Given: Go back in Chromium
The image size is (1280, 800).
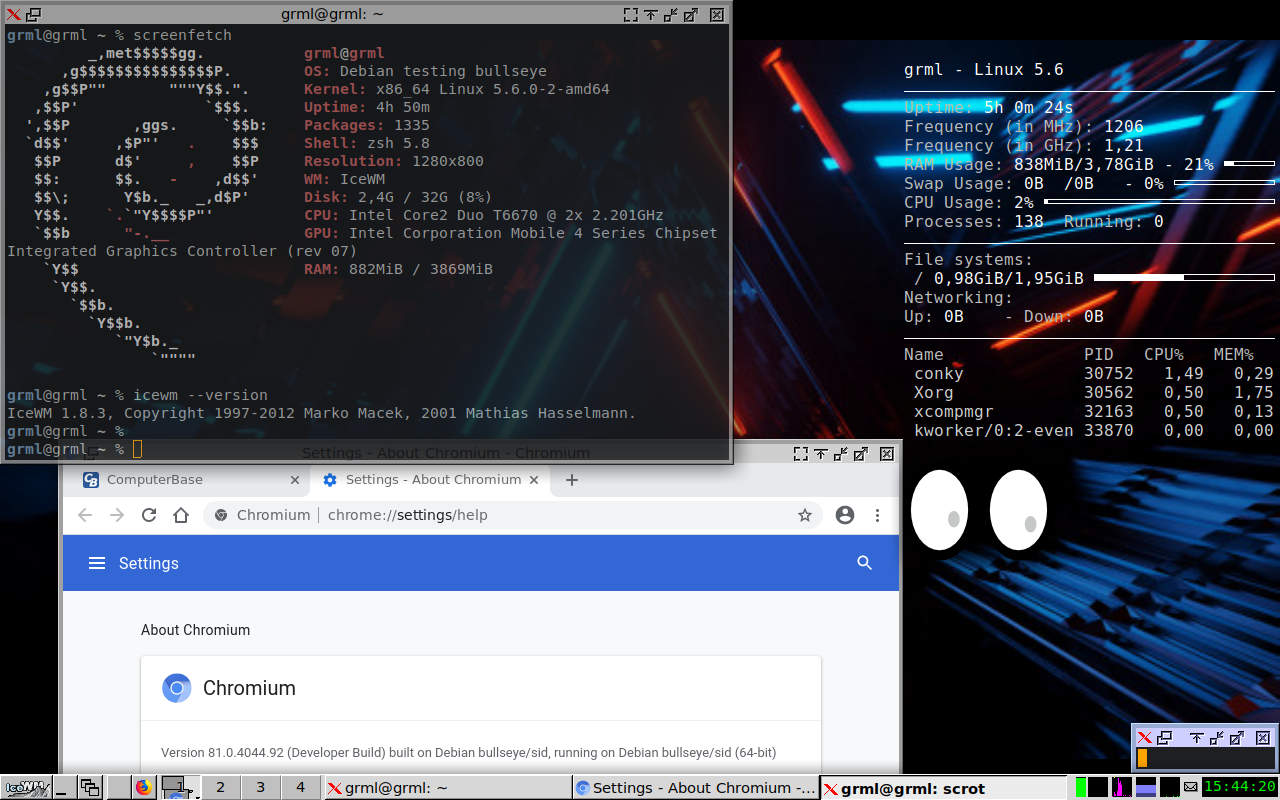Looking at the screenshot, I should [x=85, y=515].
